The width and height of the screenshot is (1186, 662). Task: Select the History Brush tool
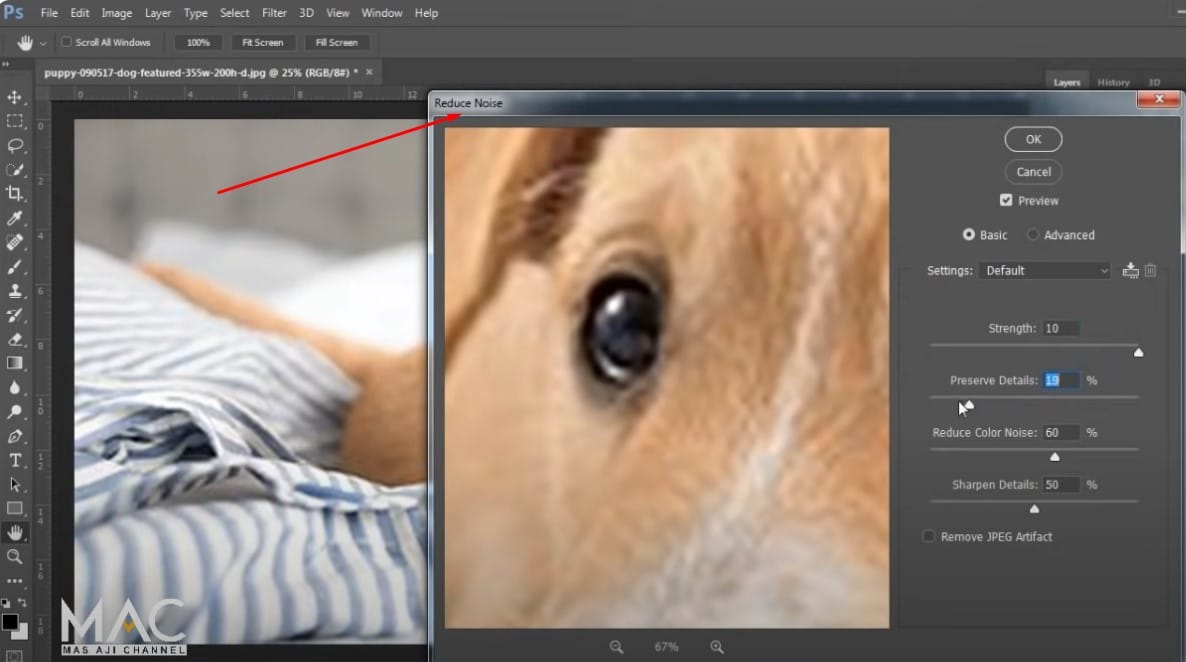(x=14, y=315)
